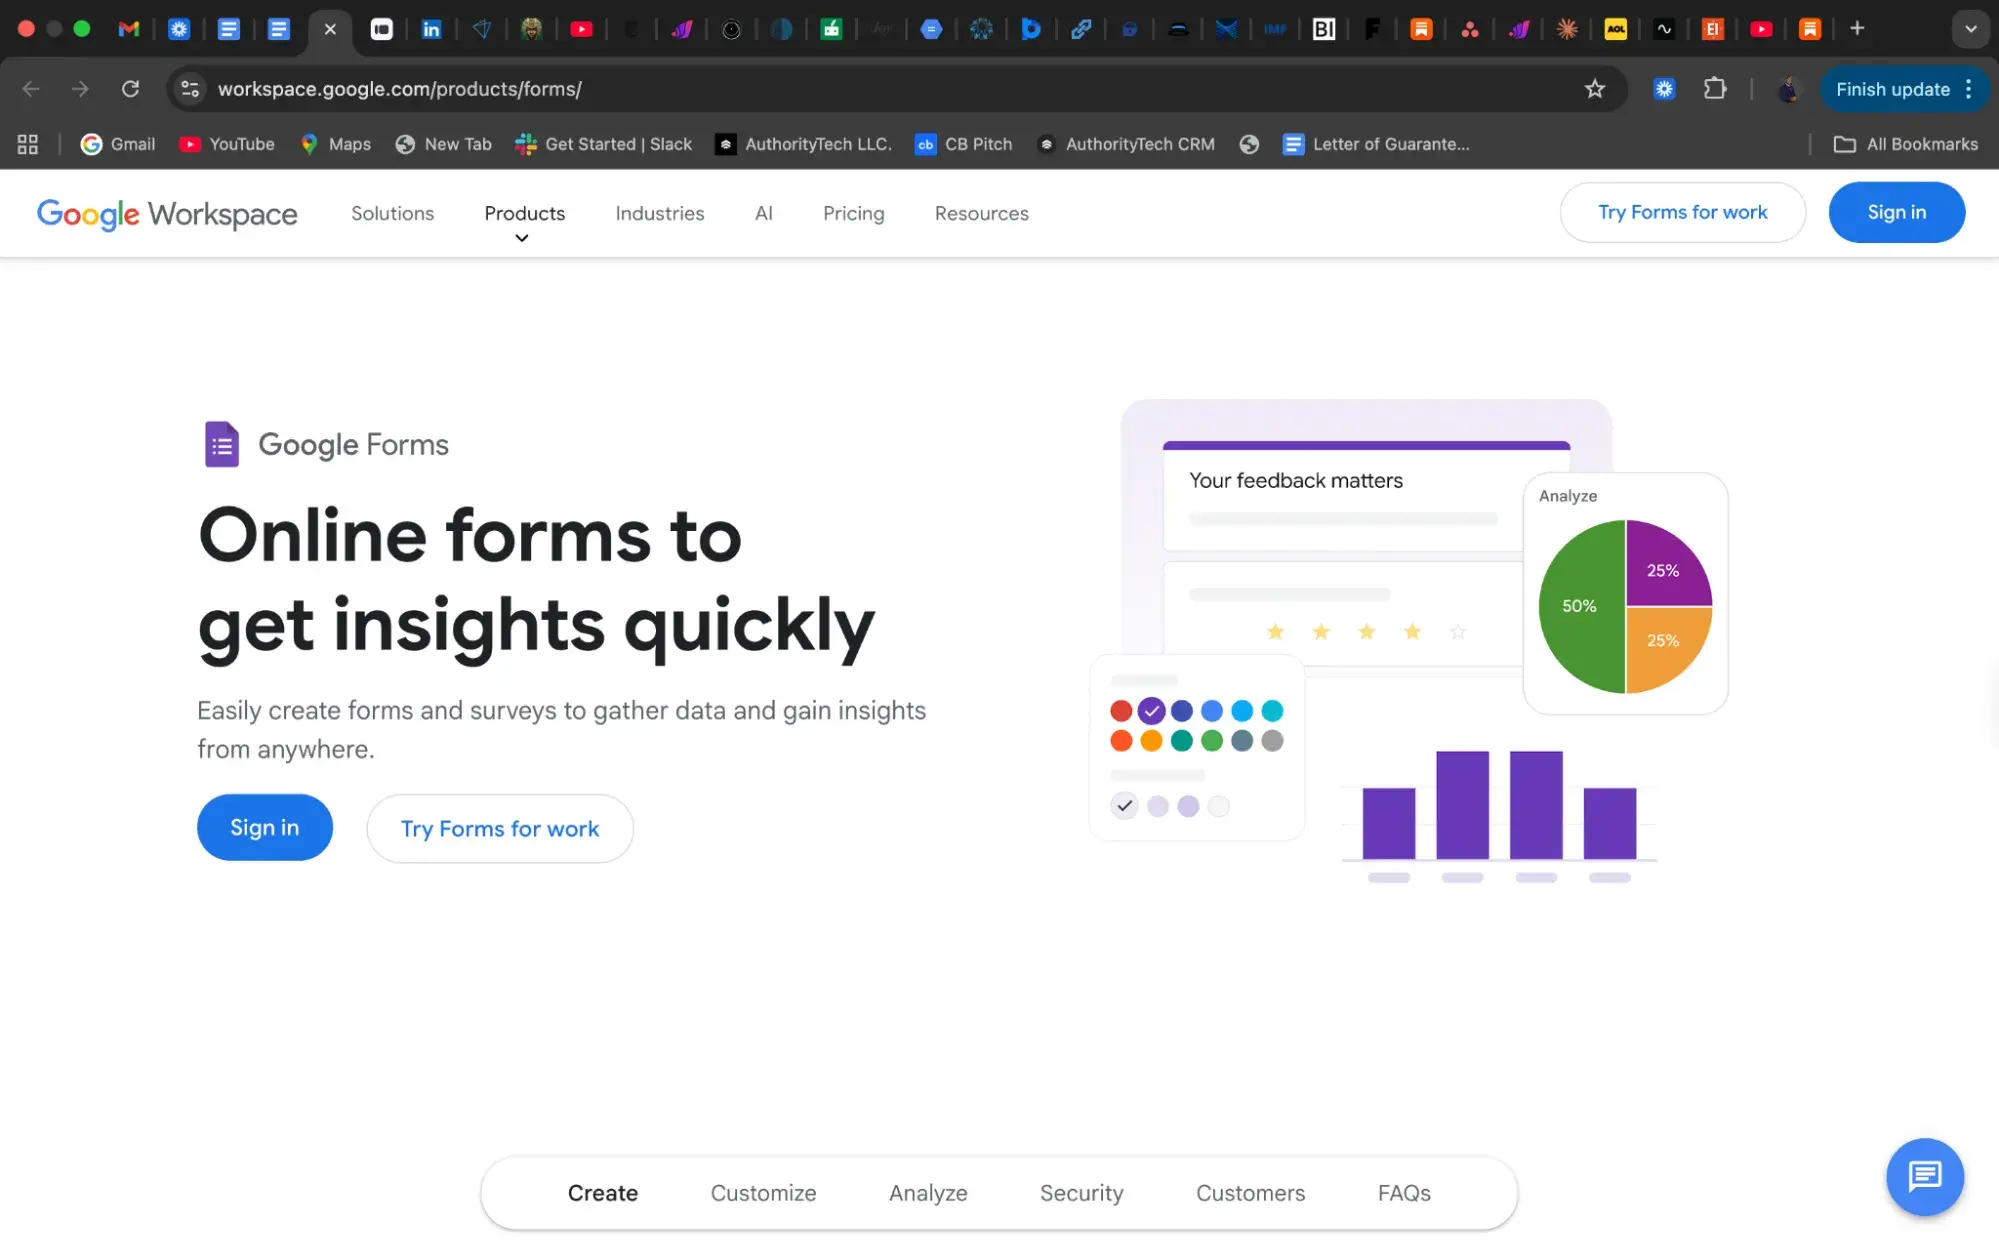This screenshot has width=1999, height=1250.
Task: Click inside the address bar
Action: point(700,89)
